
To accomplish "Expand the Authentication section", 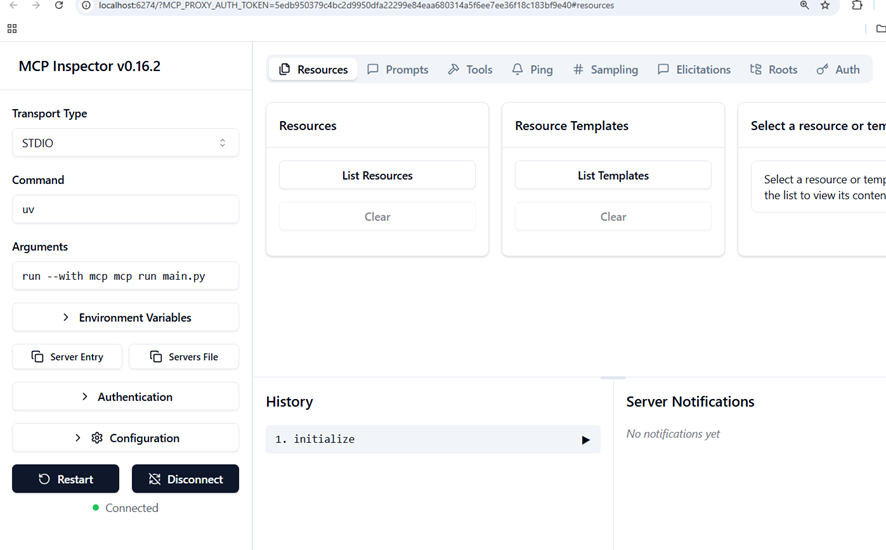I will 125,397.
